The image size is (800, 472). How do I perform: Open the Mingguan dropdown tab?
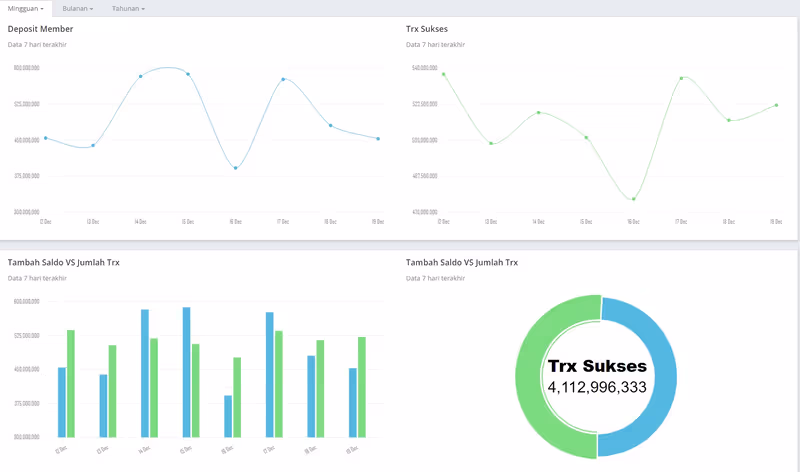click(x=26, y=8)
